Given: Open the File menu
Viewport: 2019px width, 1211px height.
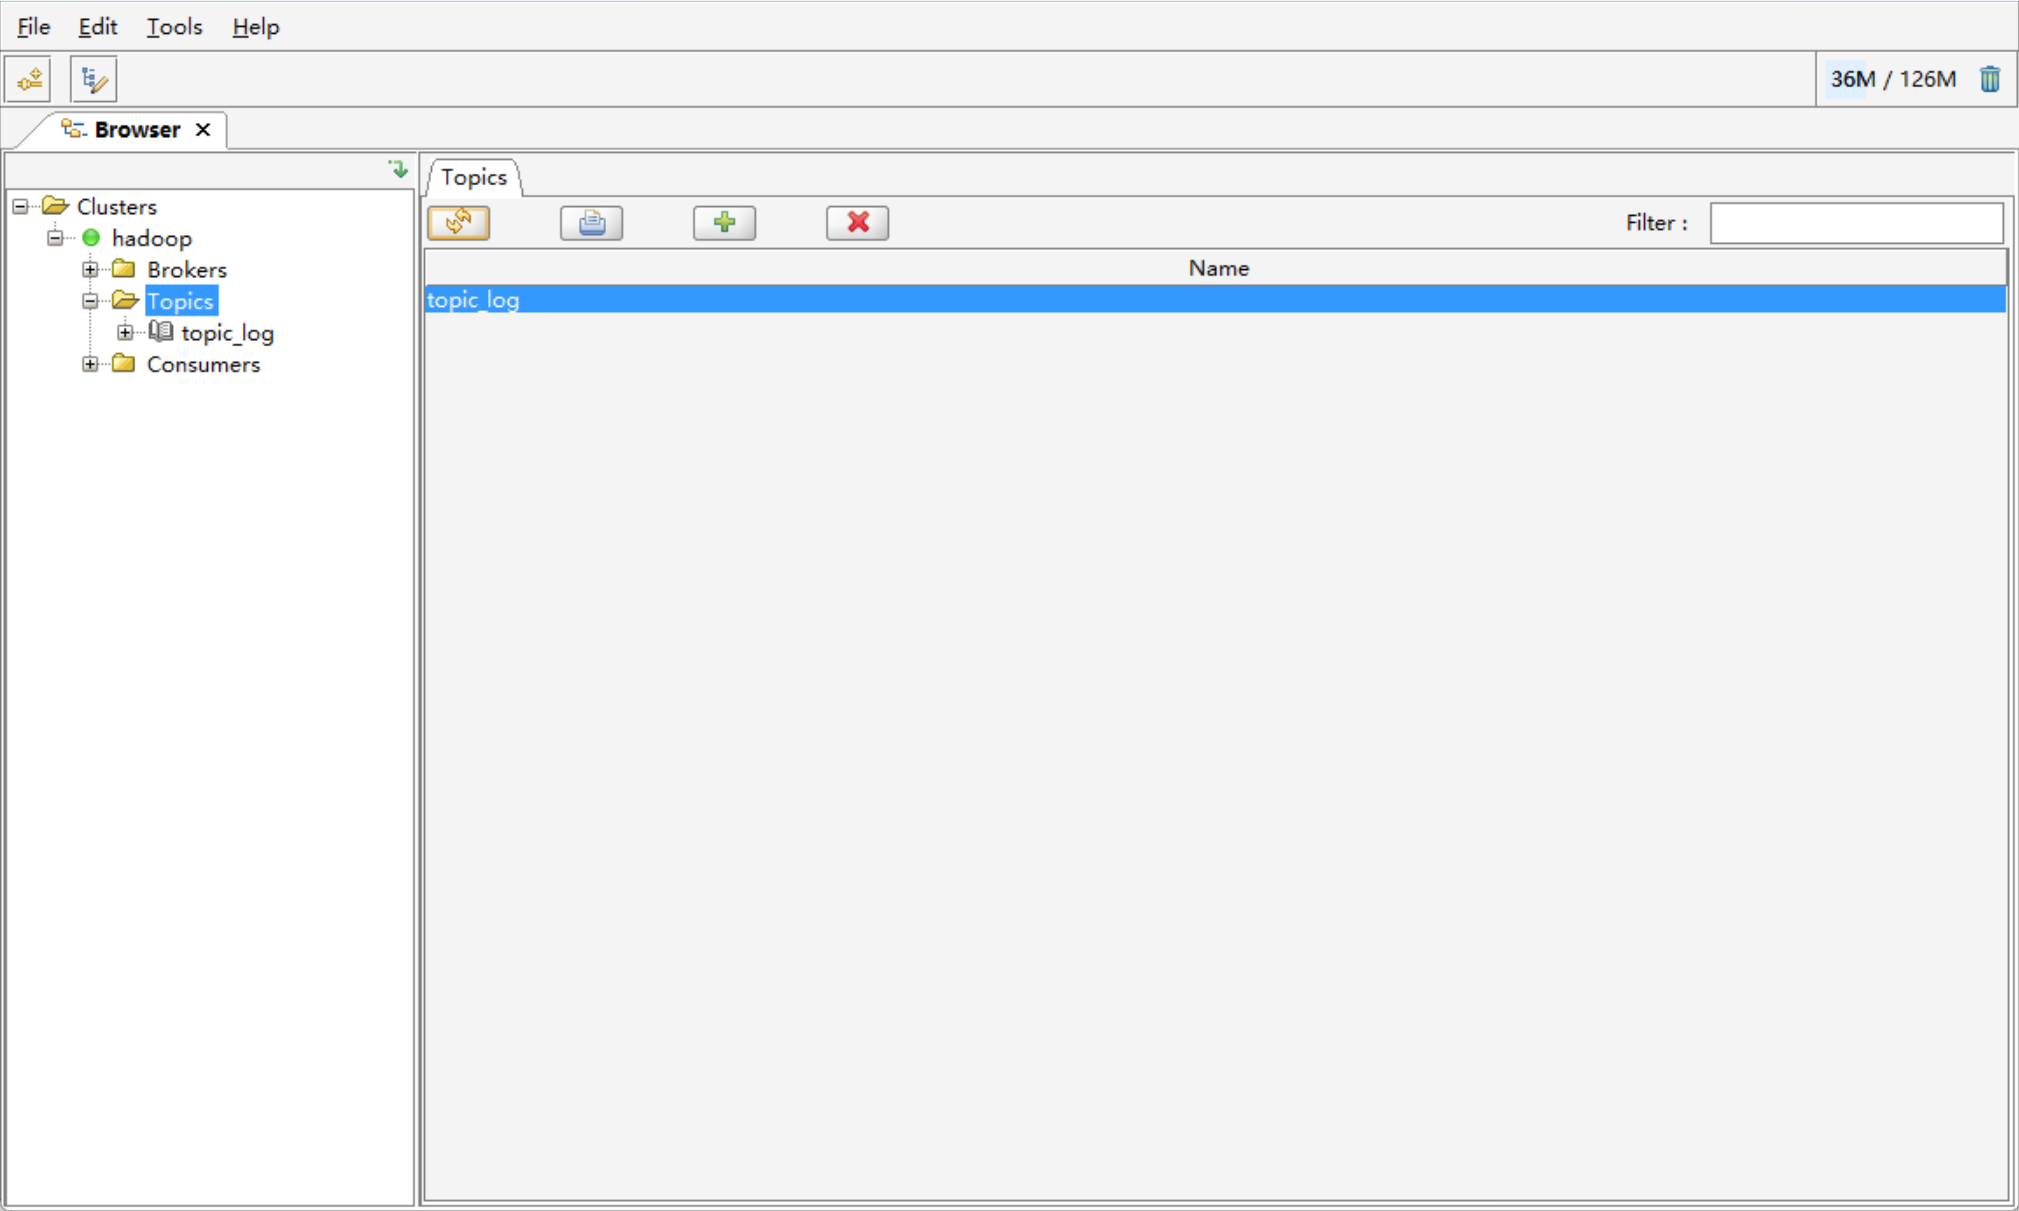Looking at the screenshot, I should click(33, 27).
